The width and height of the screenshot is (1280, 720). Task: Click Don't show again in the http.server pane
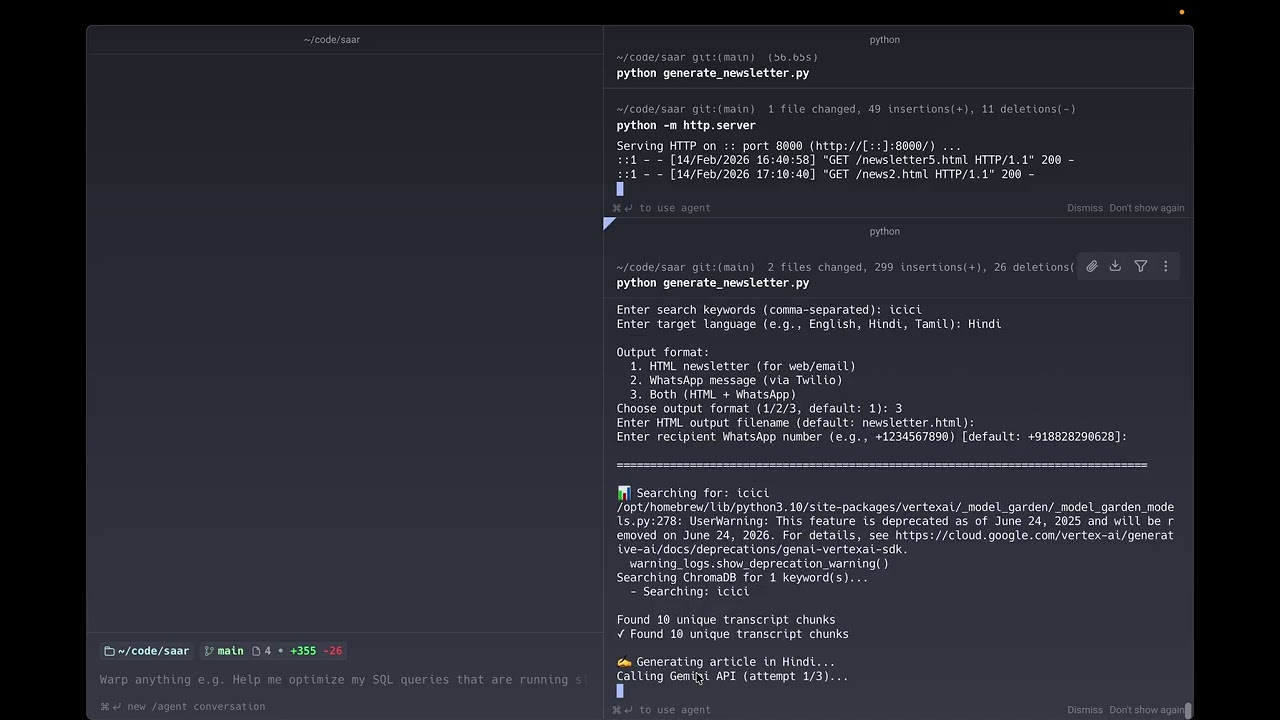point(1146,208)
